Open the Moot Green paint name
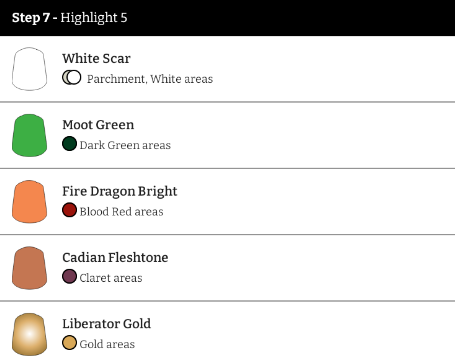 98,125
